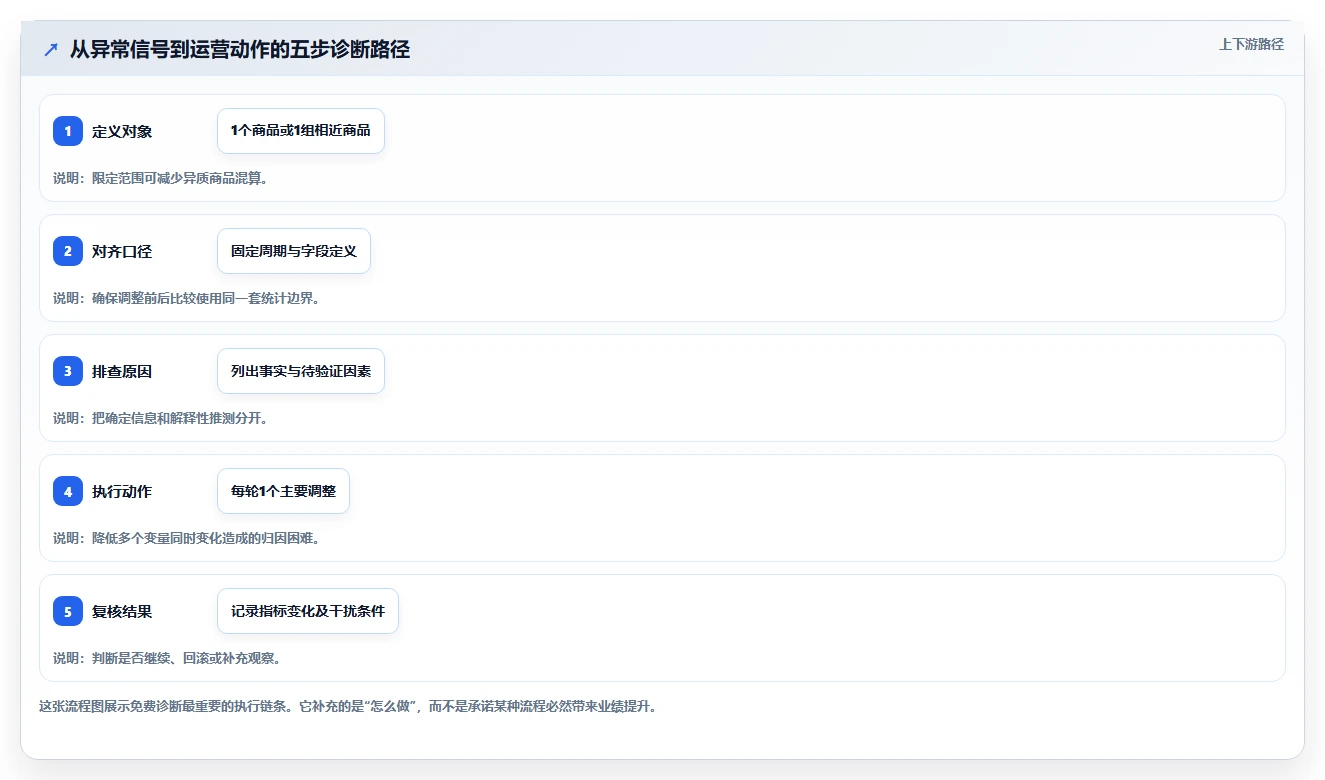The height and width of the screenshot is (780, 1325).
Task: Select the 复核结果 step label
Action: coord(122,611)
